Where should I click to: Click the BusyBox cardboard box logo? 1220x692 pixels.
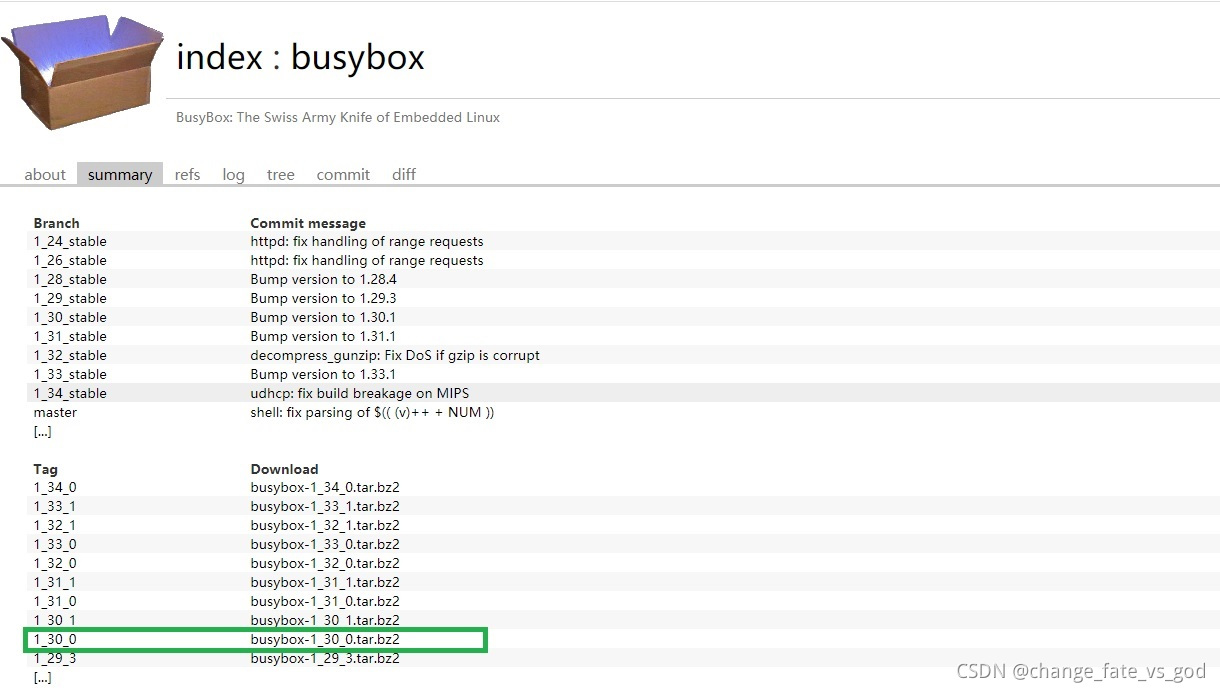tap(82, 72)
